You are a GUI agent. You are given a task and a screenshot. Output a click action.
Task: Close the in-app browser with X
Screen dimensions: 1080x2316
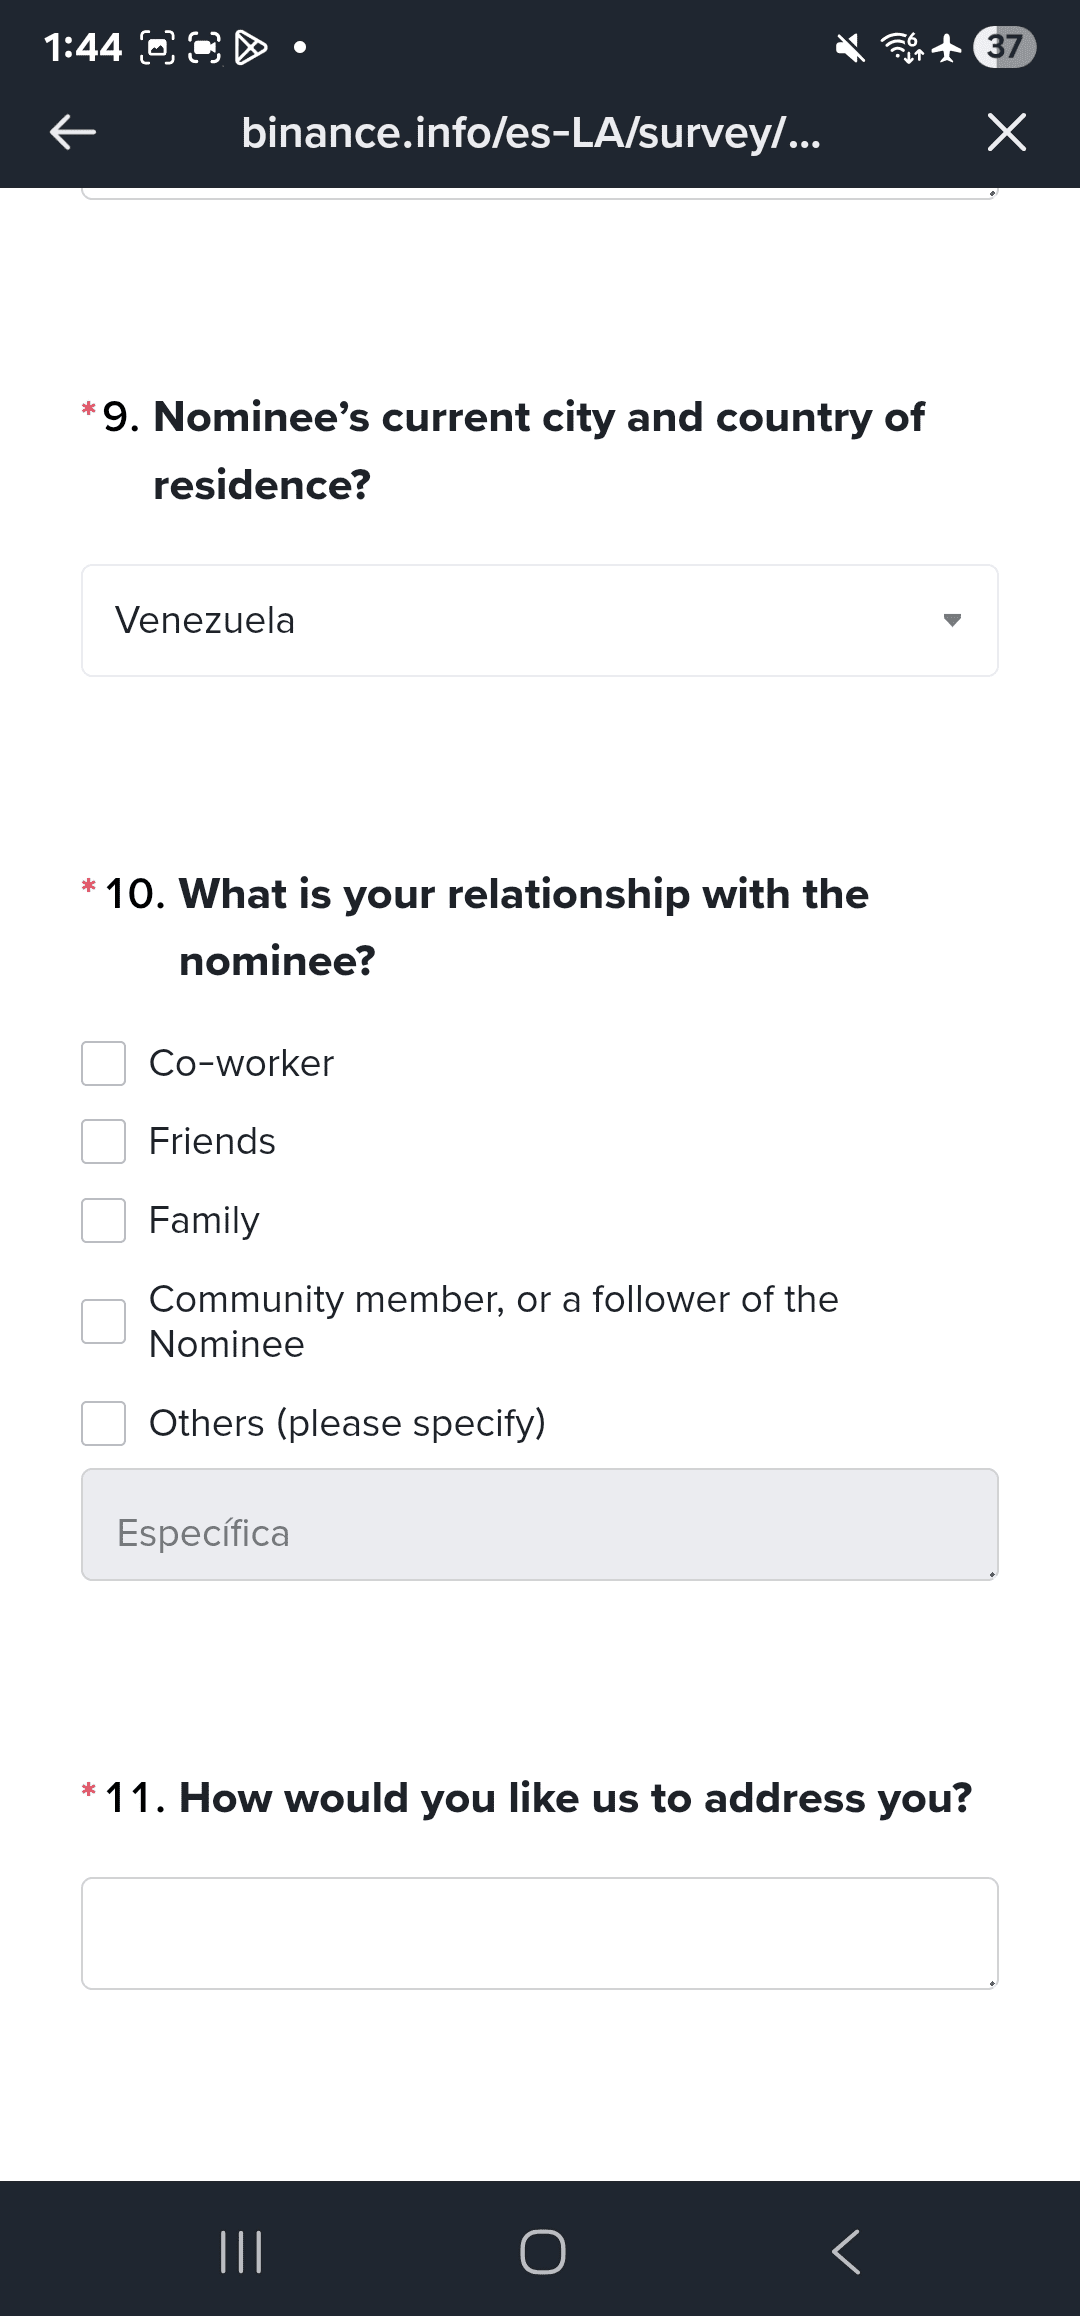(x=1006, y=132)
